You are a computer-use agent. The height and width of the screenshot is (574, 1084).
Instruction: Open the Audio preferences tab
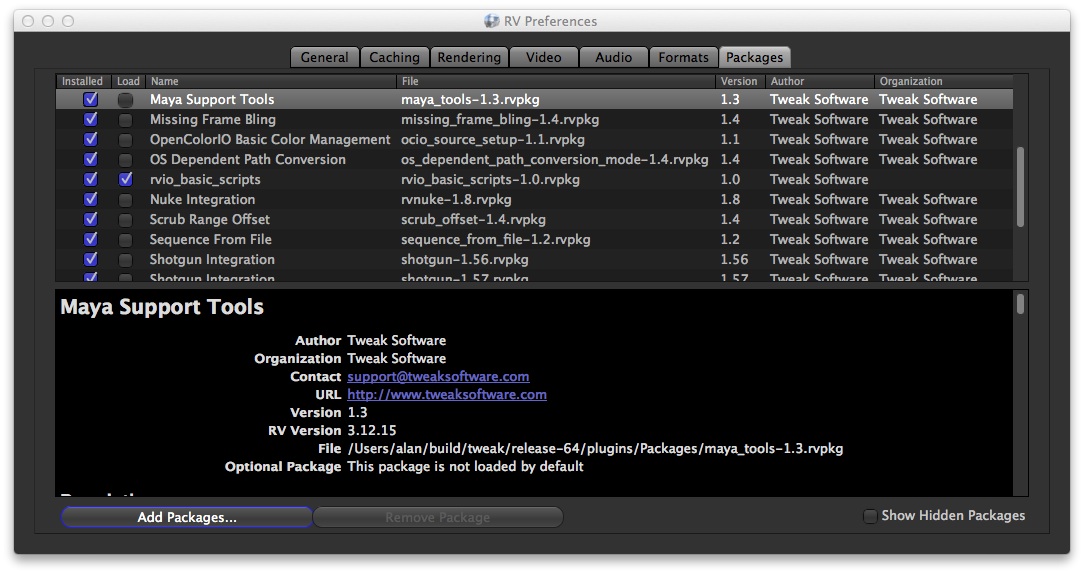point(613,57)
